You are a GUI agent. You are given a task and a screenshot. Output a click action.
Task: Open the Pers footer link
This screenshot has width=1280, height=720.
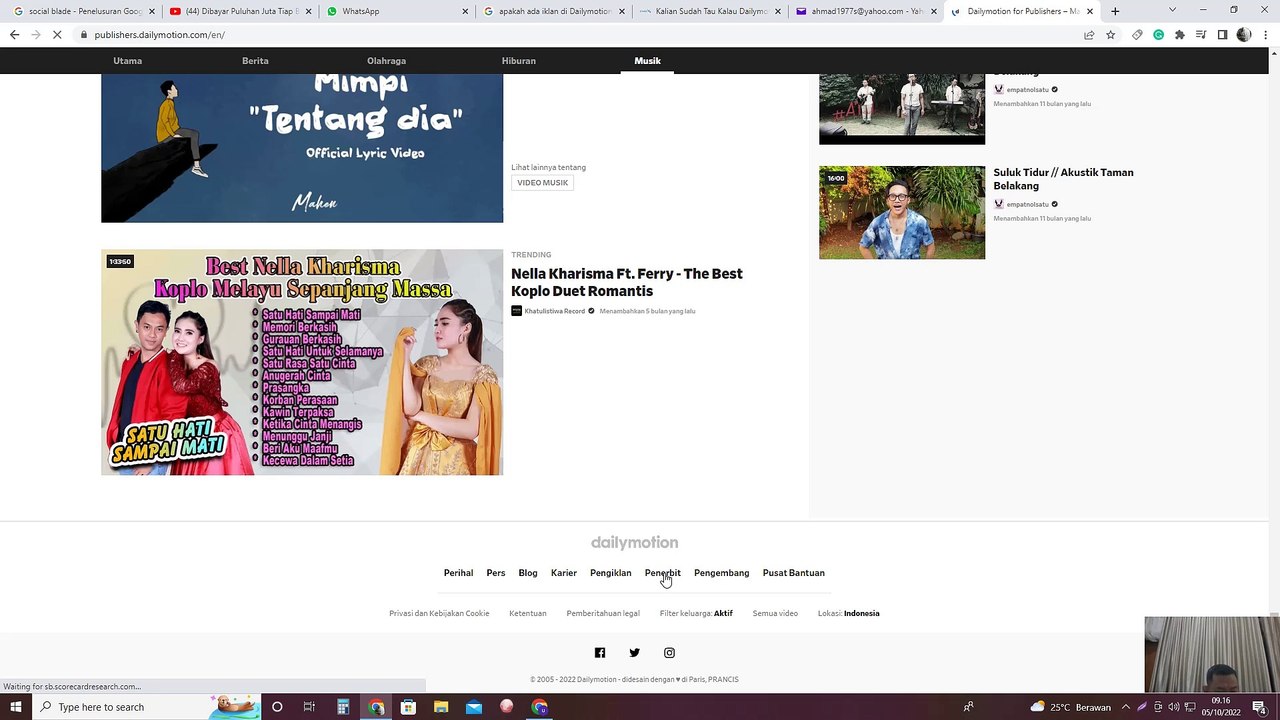496,573
